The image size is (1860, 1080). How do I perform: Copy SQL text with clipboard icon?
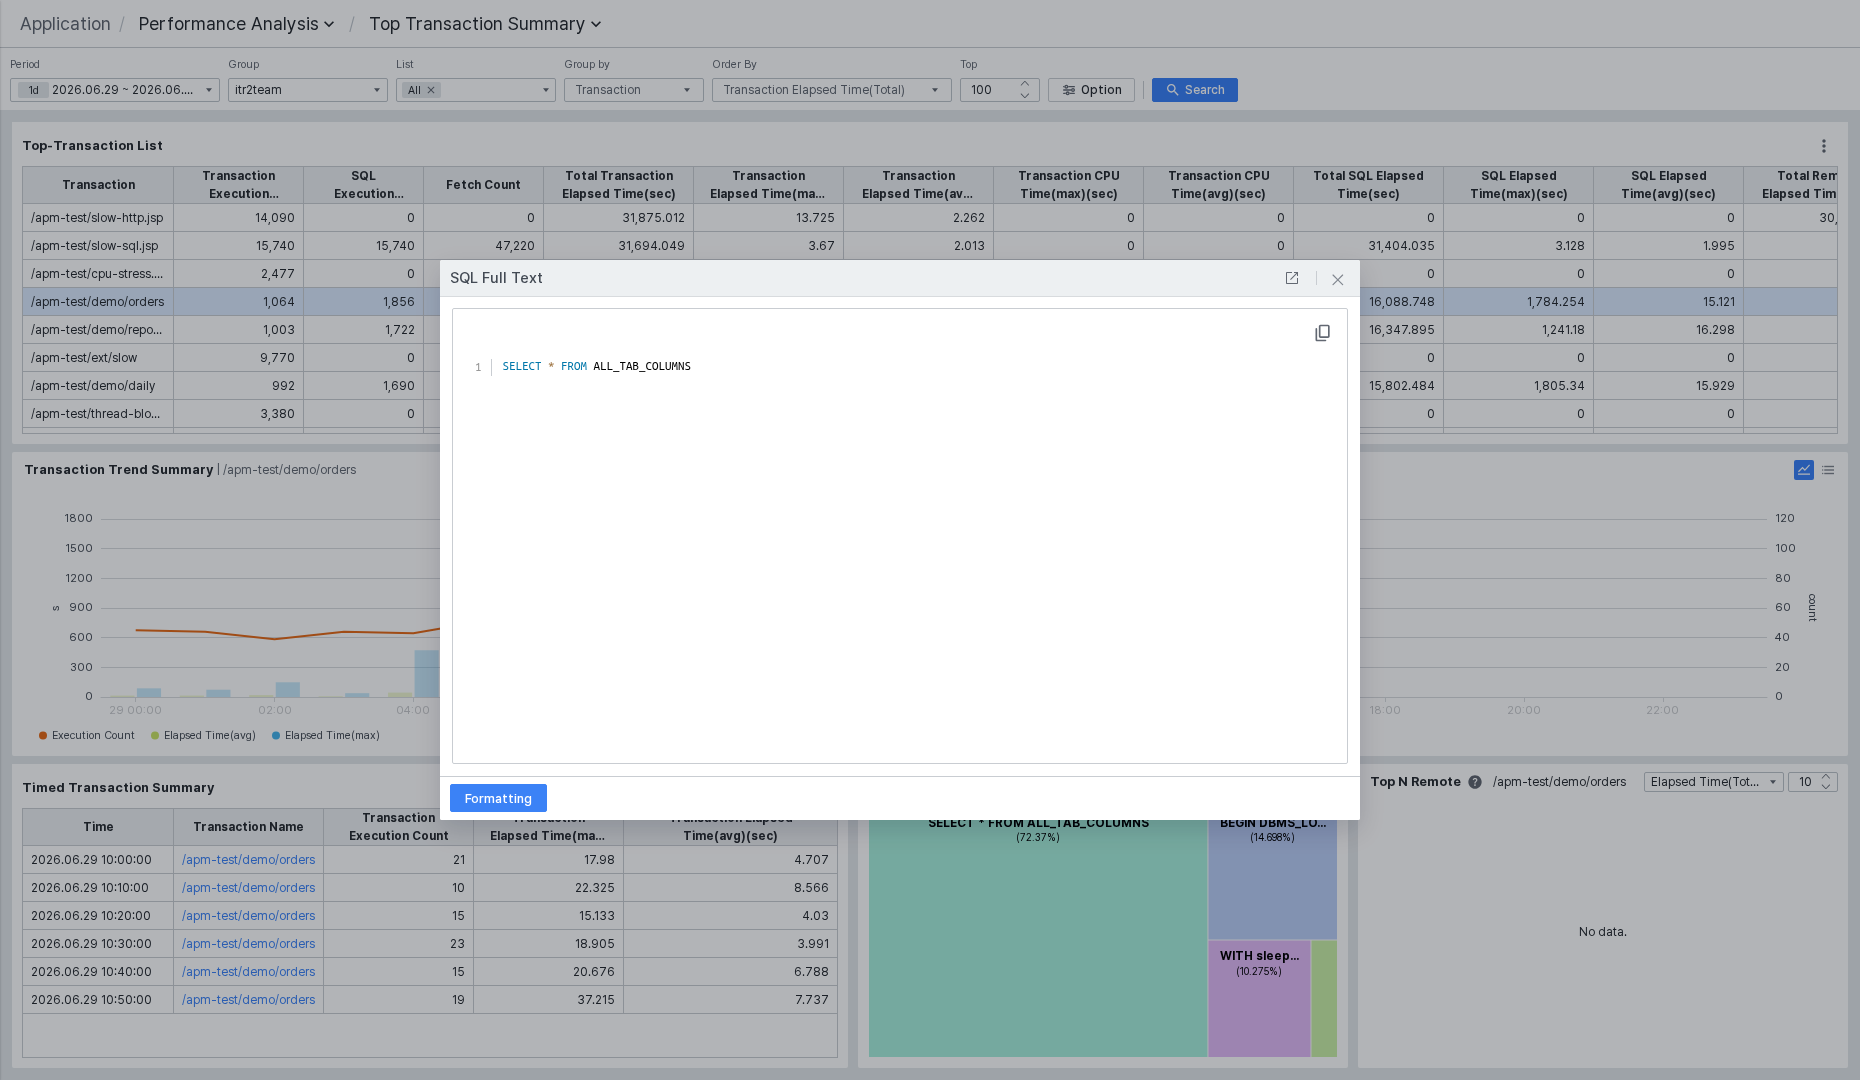[x=1322, y=333]
